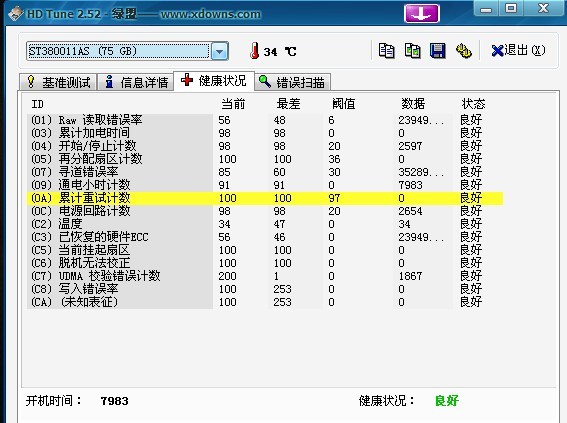
Task: Click the 退出 (X) exit button
Action: tap(519, 50)
